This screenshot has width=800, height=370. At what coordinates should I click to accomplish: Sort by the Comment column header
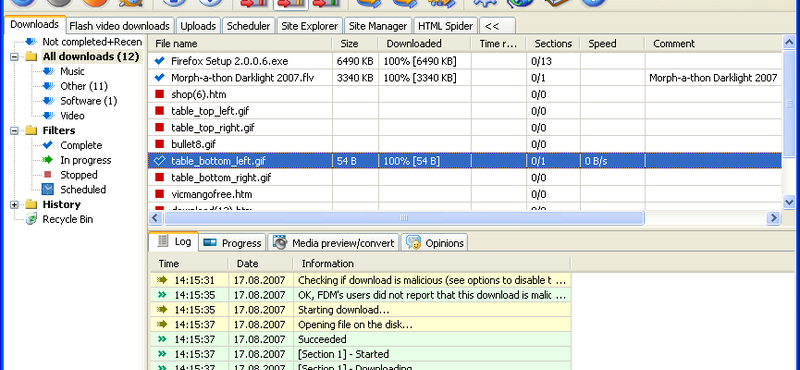click(713, 44)
